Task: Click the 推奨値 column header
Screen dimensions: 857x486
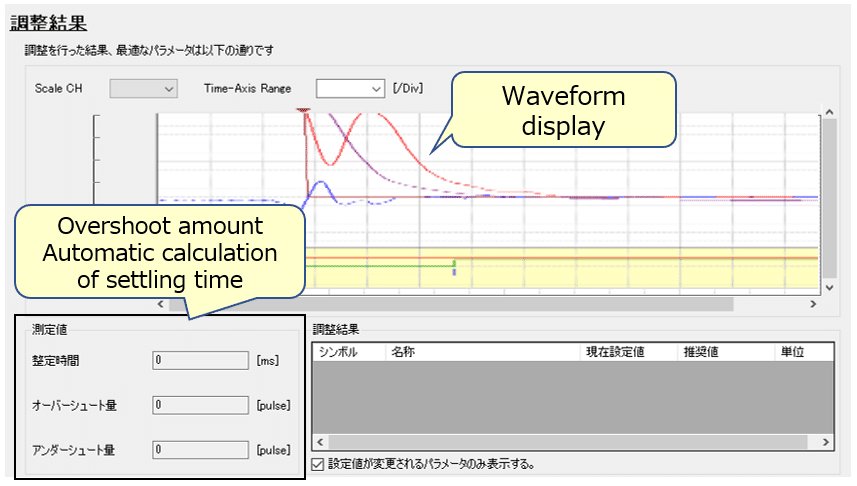Action: pos(726,352)
